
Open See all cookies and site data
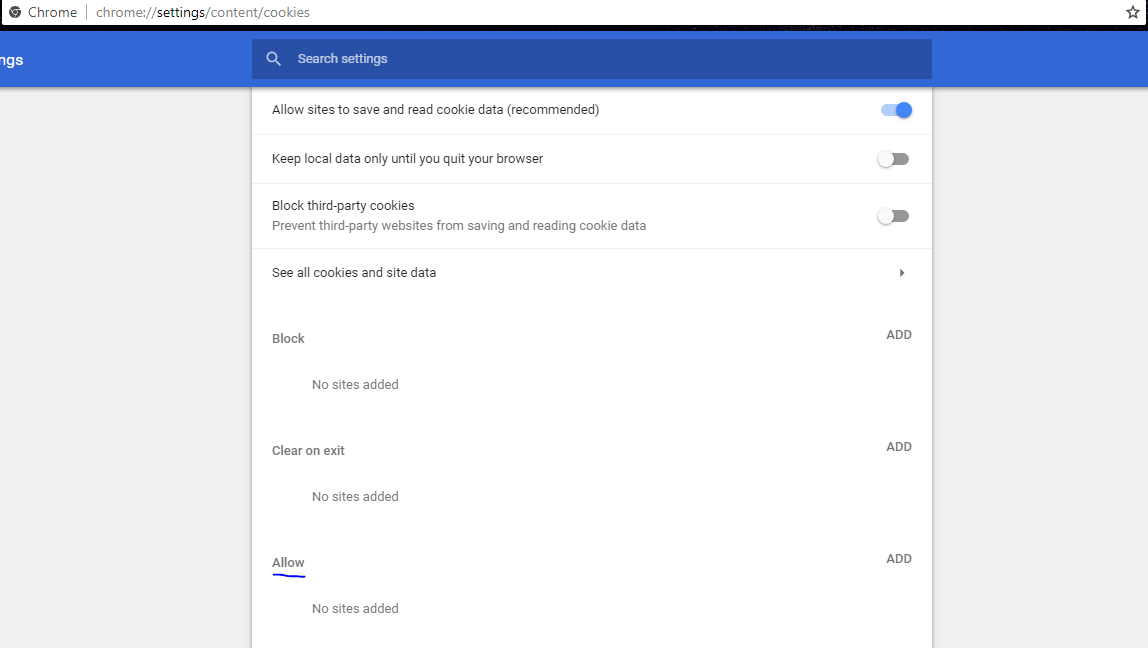pos(354,273)
